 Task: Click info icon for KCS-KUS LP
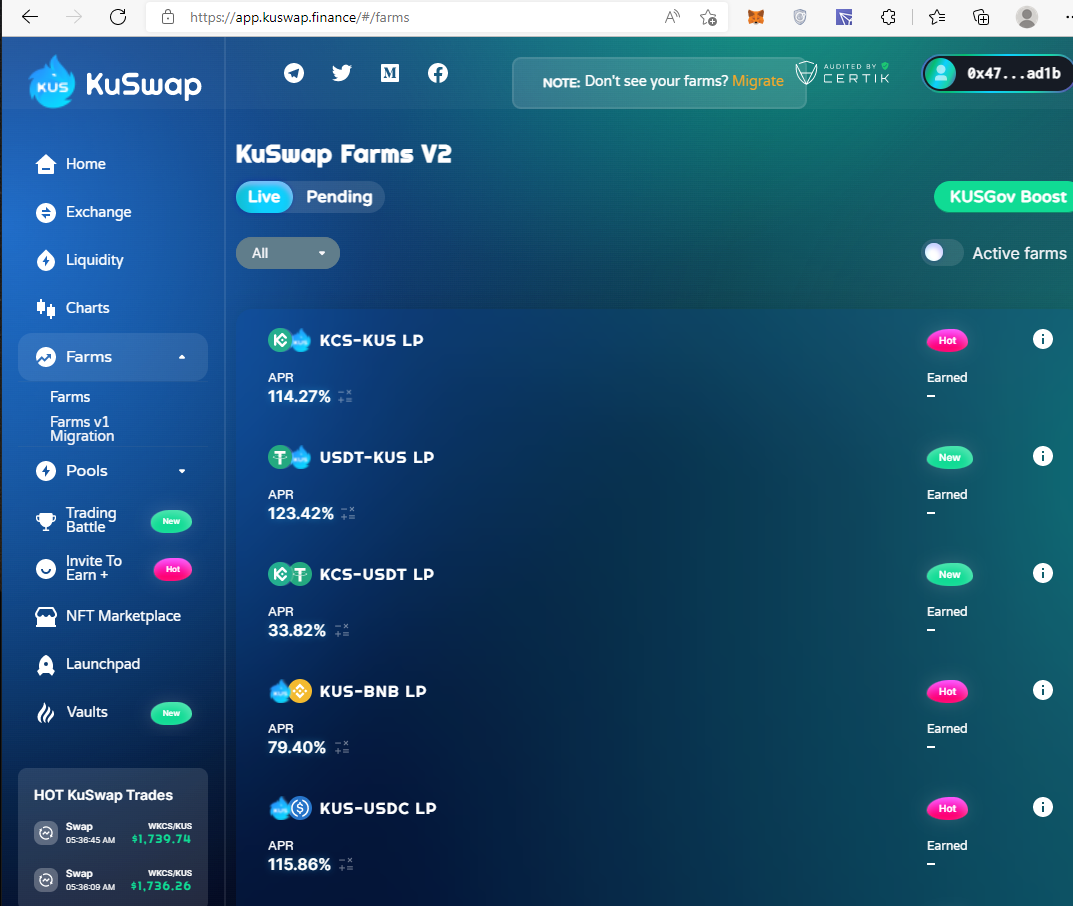pyautogui.click(x=1042, y=339)
